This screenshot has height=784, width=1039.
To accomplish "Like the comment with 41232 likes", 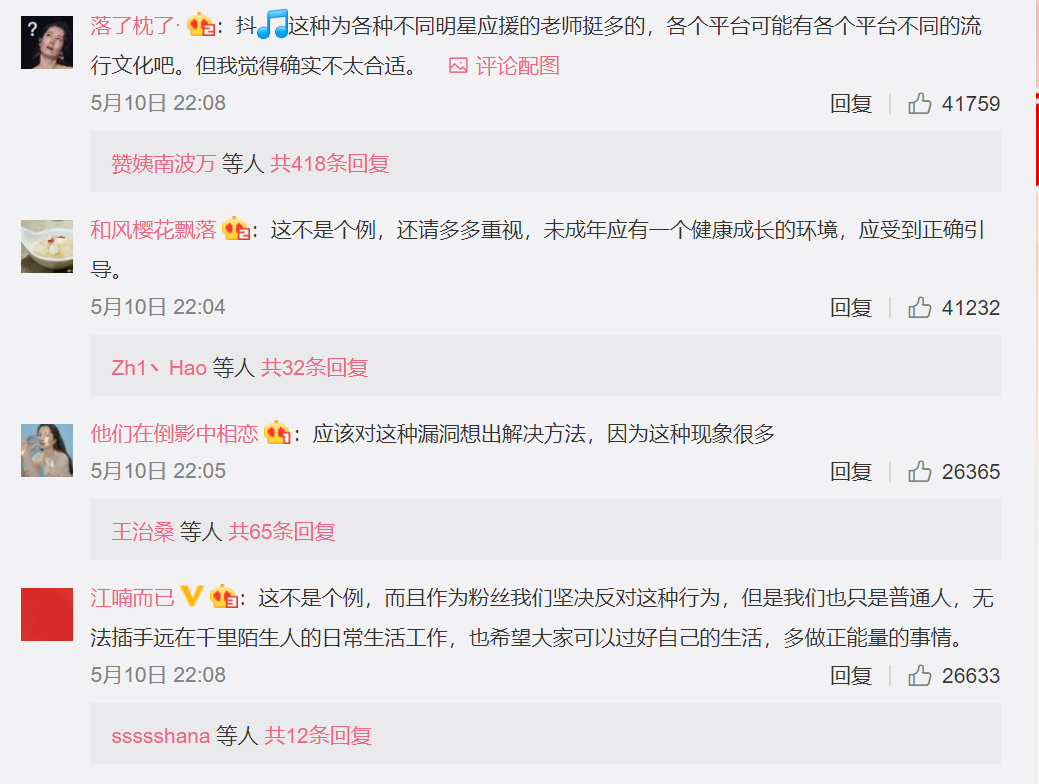I will click(x=920, y=308).
